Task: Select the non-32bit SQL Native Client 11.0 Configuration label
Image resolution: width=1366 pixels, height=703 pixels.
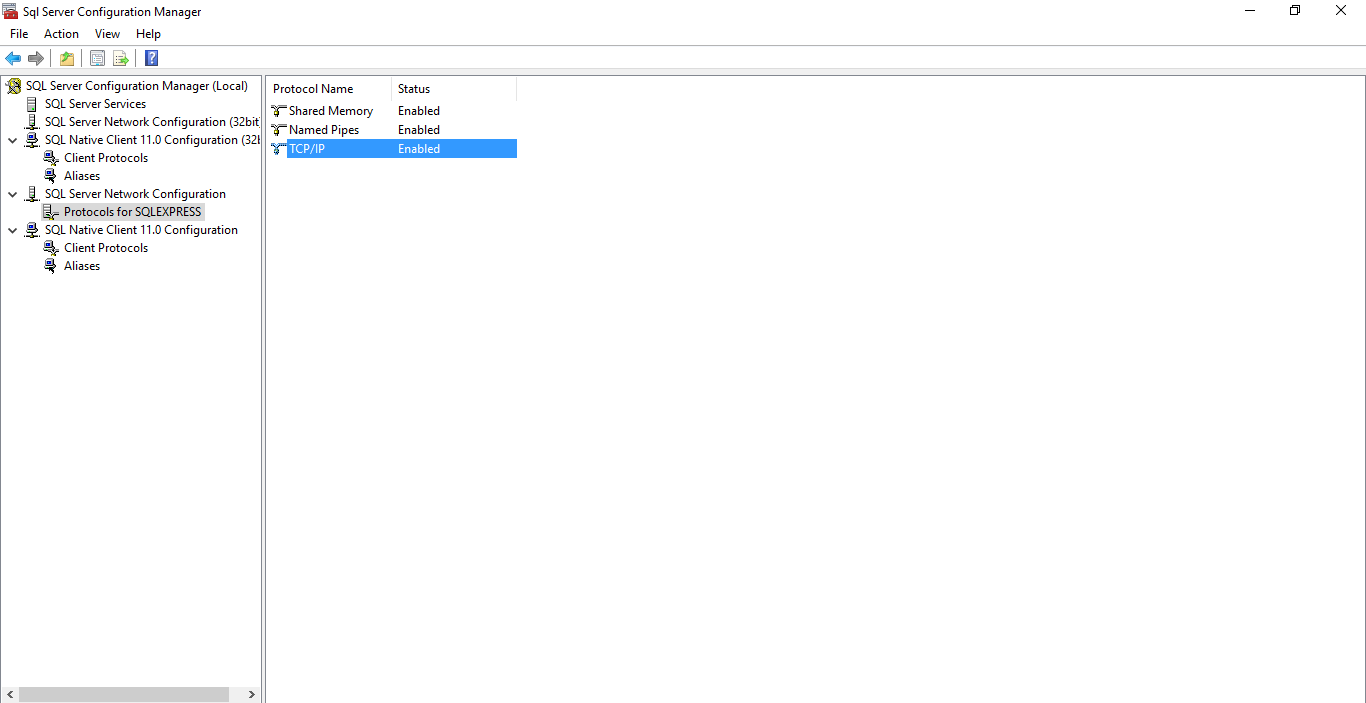Action: (x=141, y=230)
